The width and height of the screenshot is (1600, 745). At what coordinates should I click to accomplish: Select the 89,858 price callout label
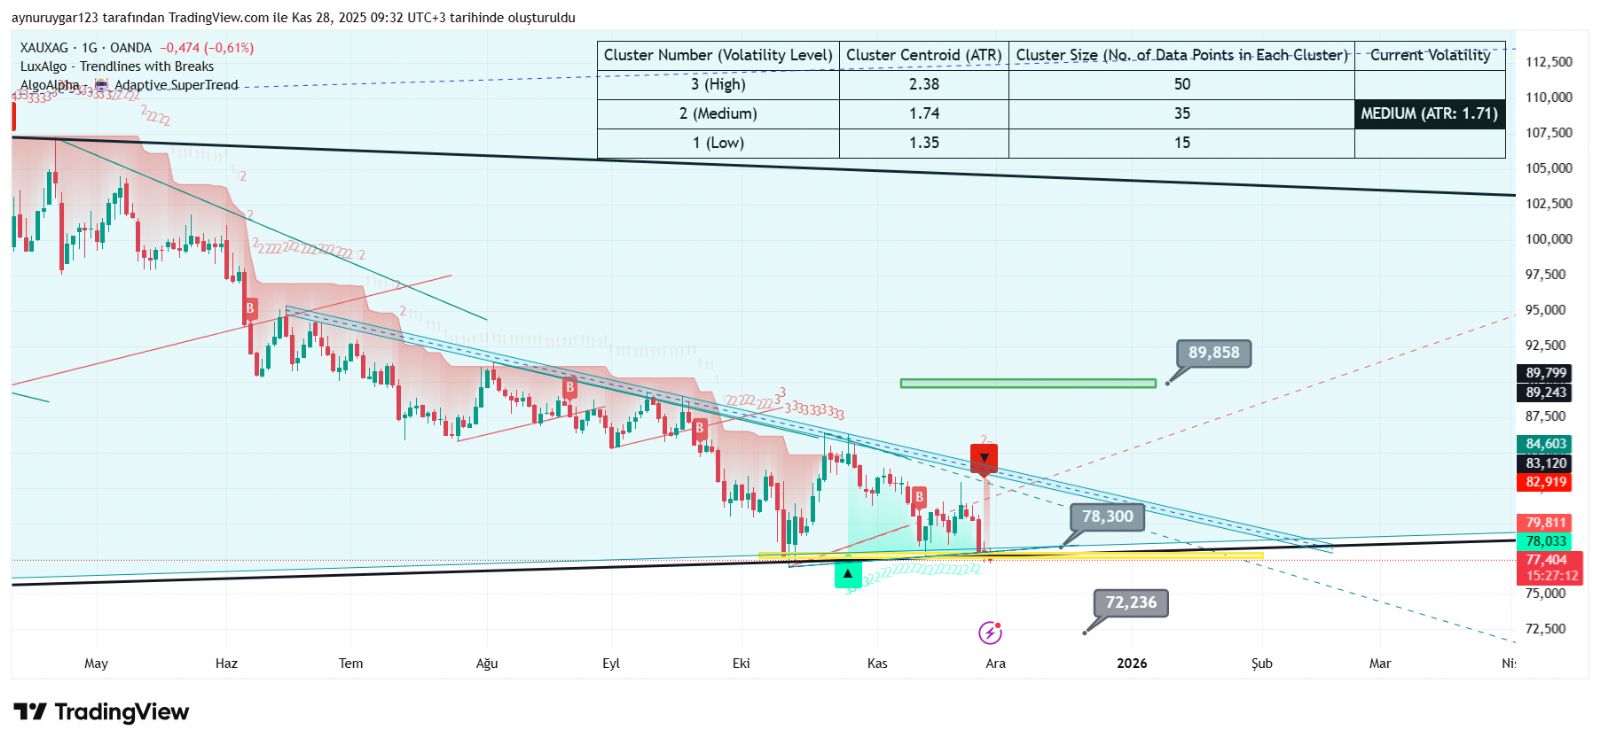point(1213,353)
